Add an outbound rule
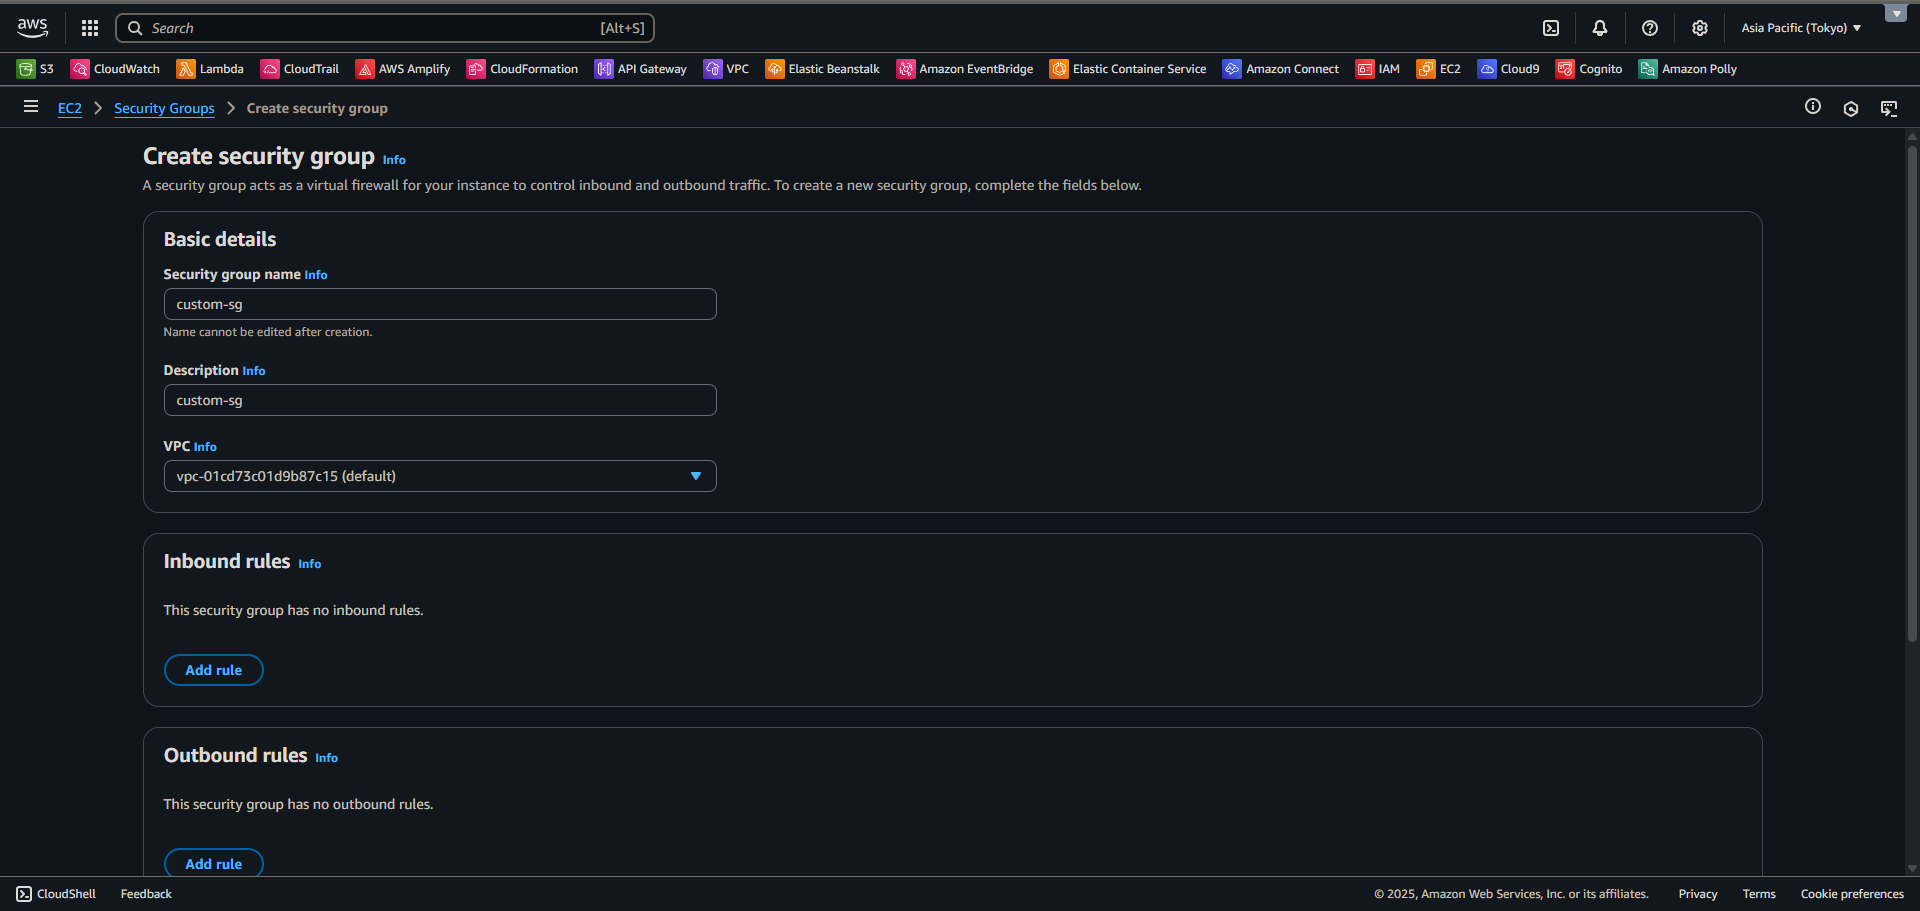1920x911 pixels. point(214,863)
